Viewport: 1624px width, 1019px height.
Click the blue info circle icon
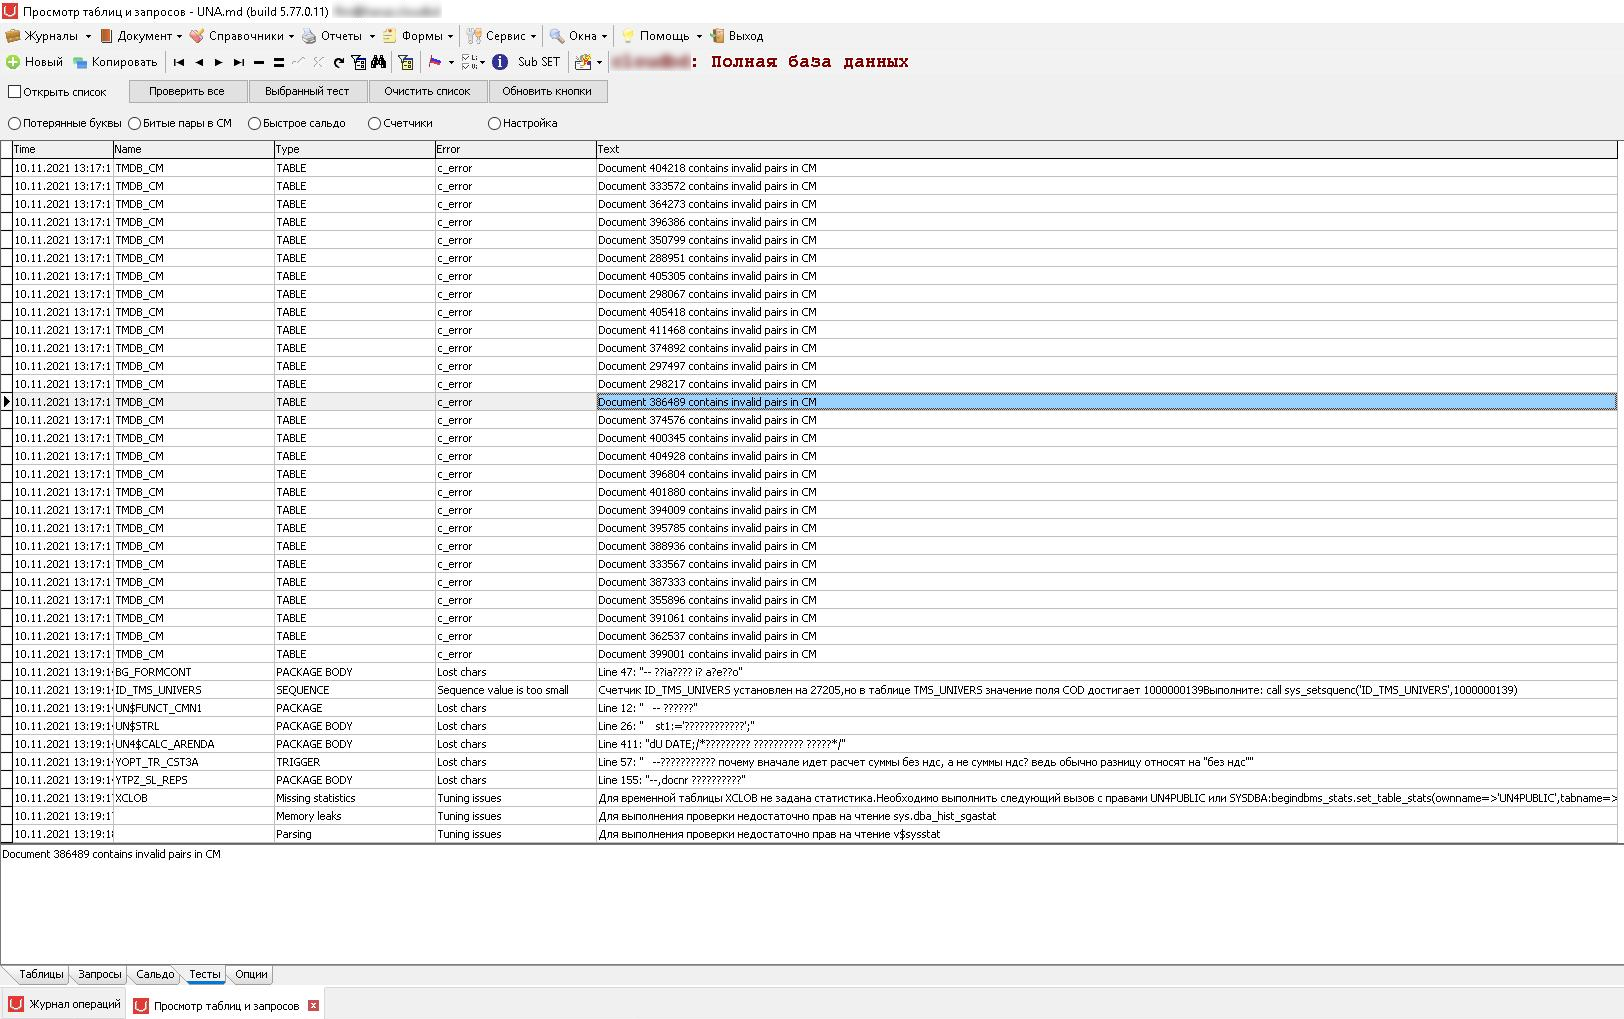(500, 62)
